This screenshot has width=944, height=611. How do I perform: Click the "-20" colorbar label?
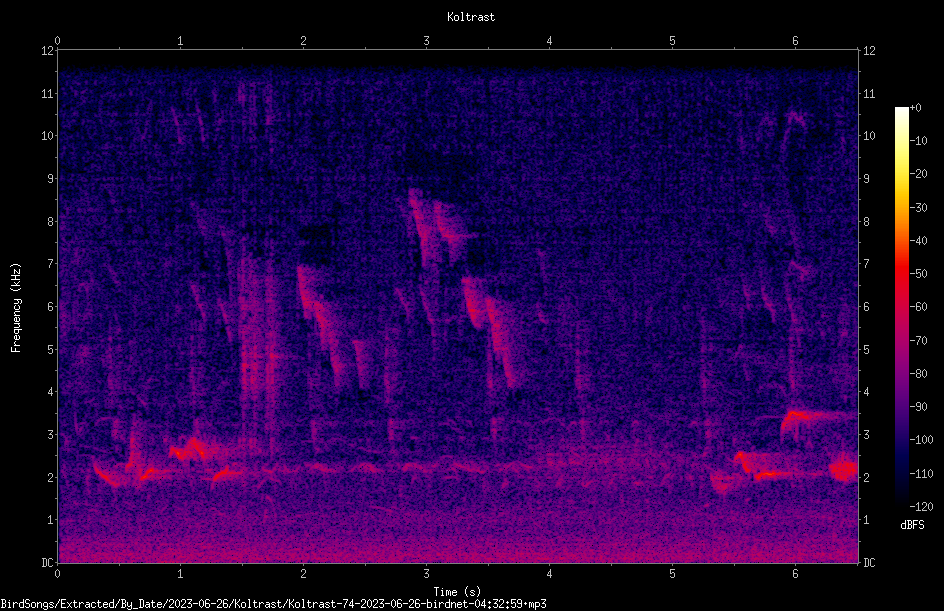pos(918,174)
